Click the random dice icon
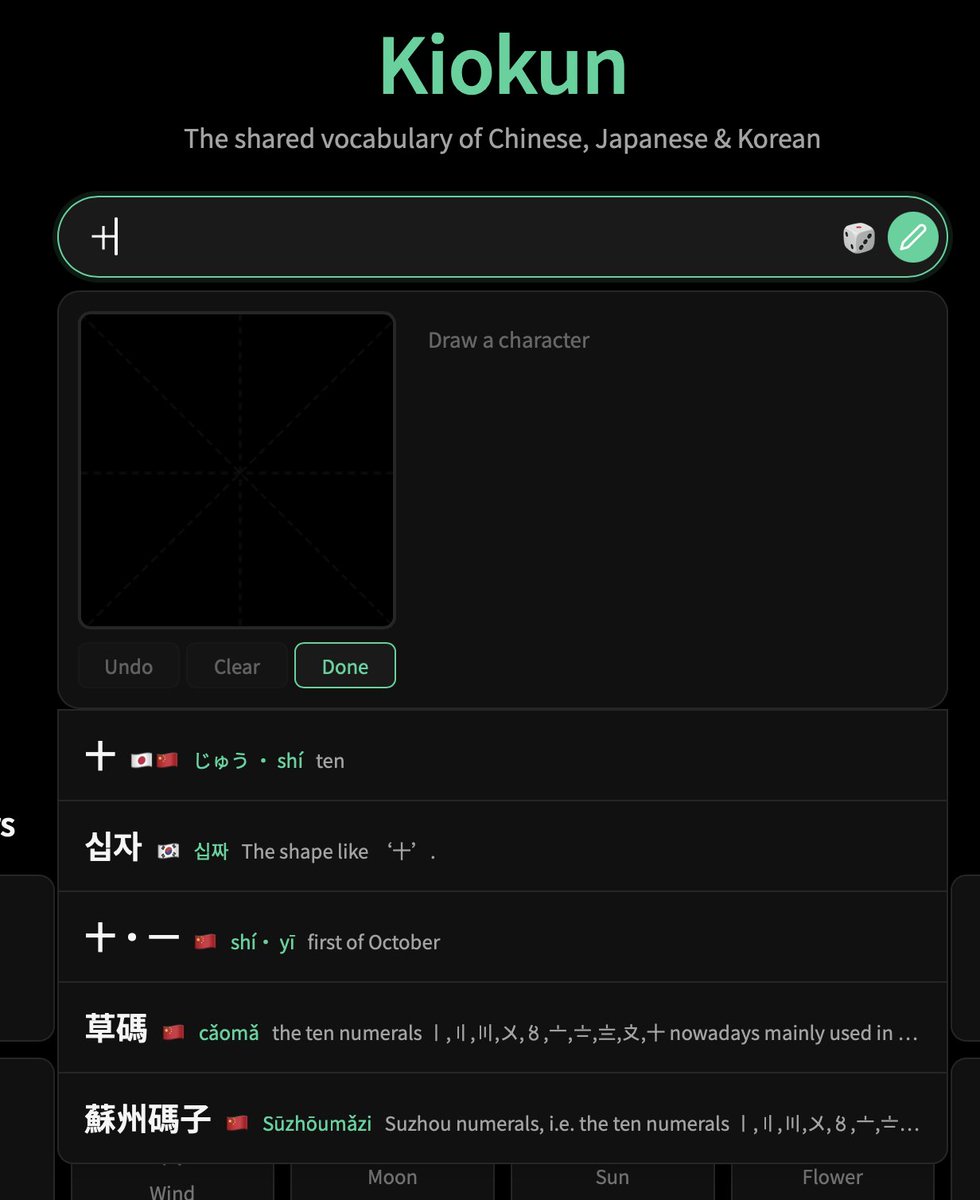Viewport: 980px width, 1200px height. click(858, 238)
